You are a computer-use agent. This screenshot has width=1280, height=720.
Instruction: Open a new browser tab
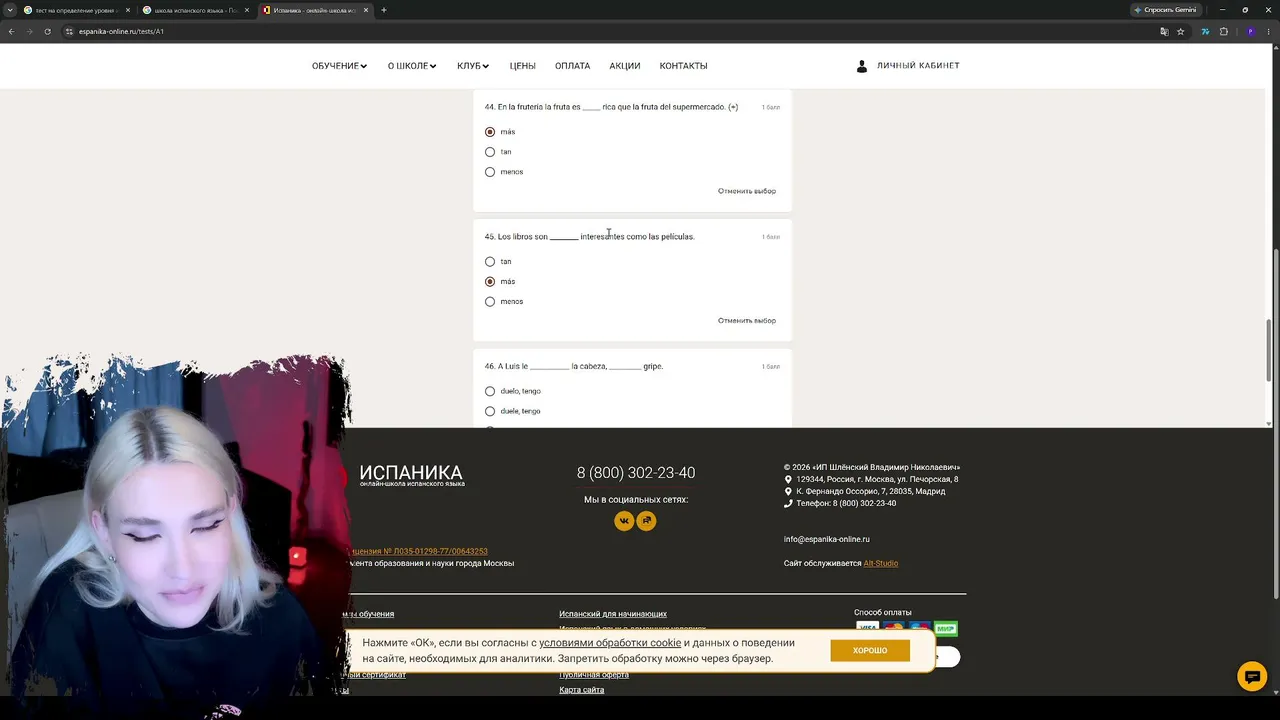point(384,10)
